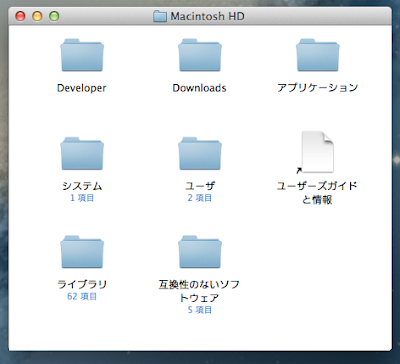This screenshot has width=400, height=364.
Task: Click the 5 項目 item count text
Action: (x=200, y=310)
